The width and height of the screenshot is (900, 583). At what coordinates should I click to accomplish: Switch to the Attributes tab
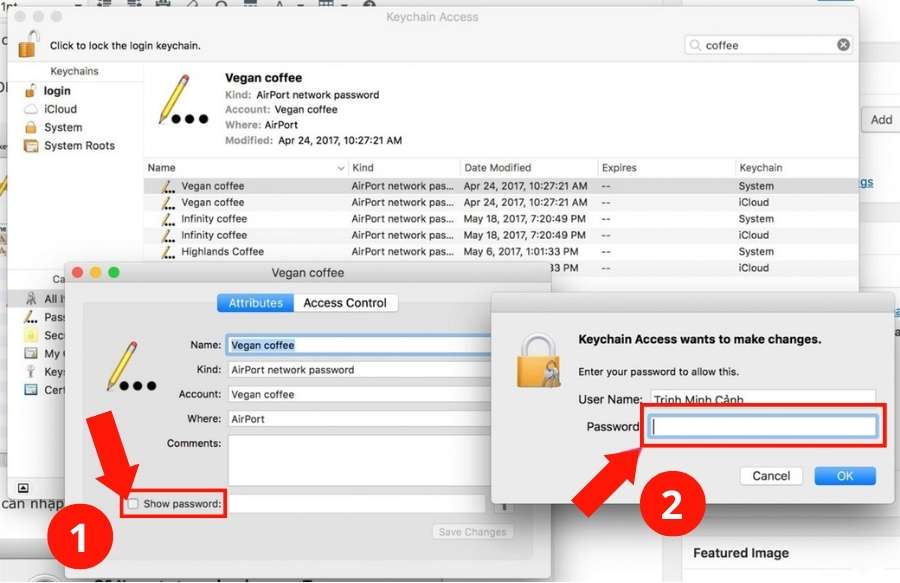click(256, 303)
